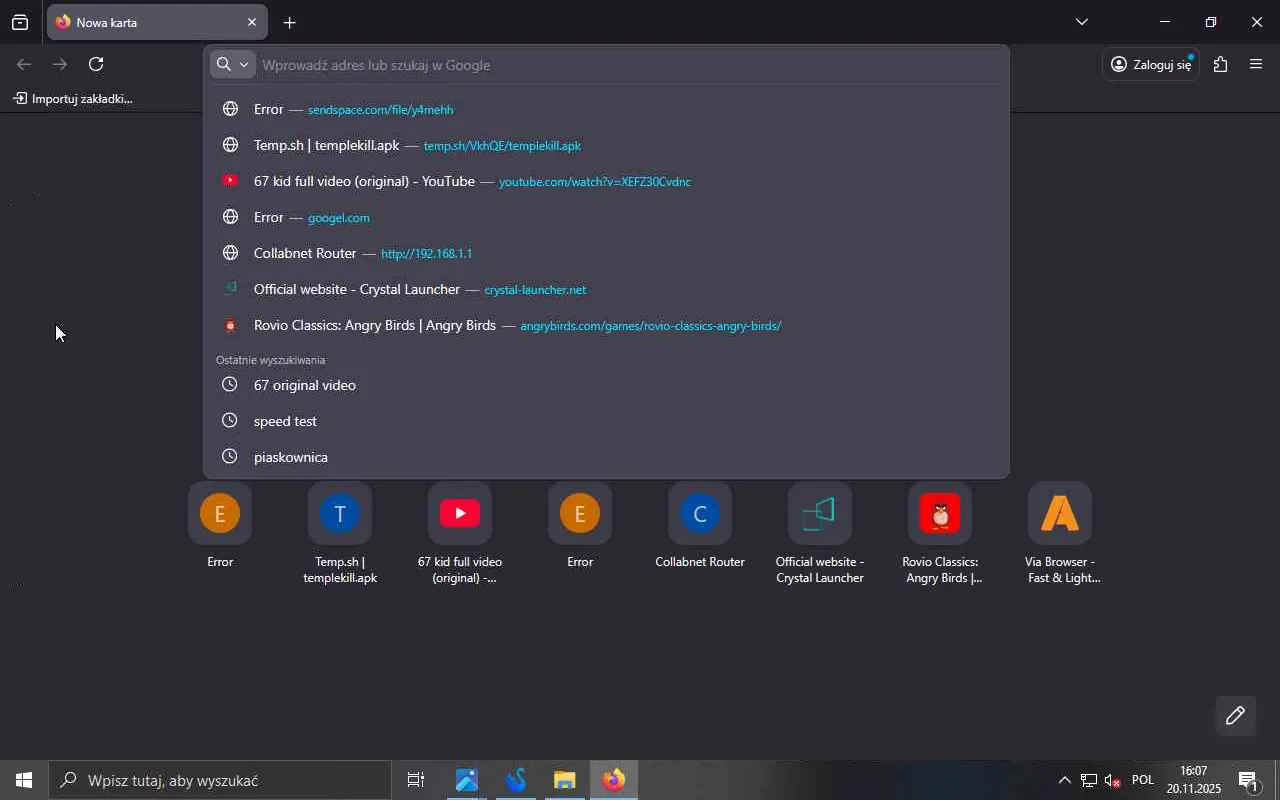Choose the googel.com Error suggestion

[606, 217]
